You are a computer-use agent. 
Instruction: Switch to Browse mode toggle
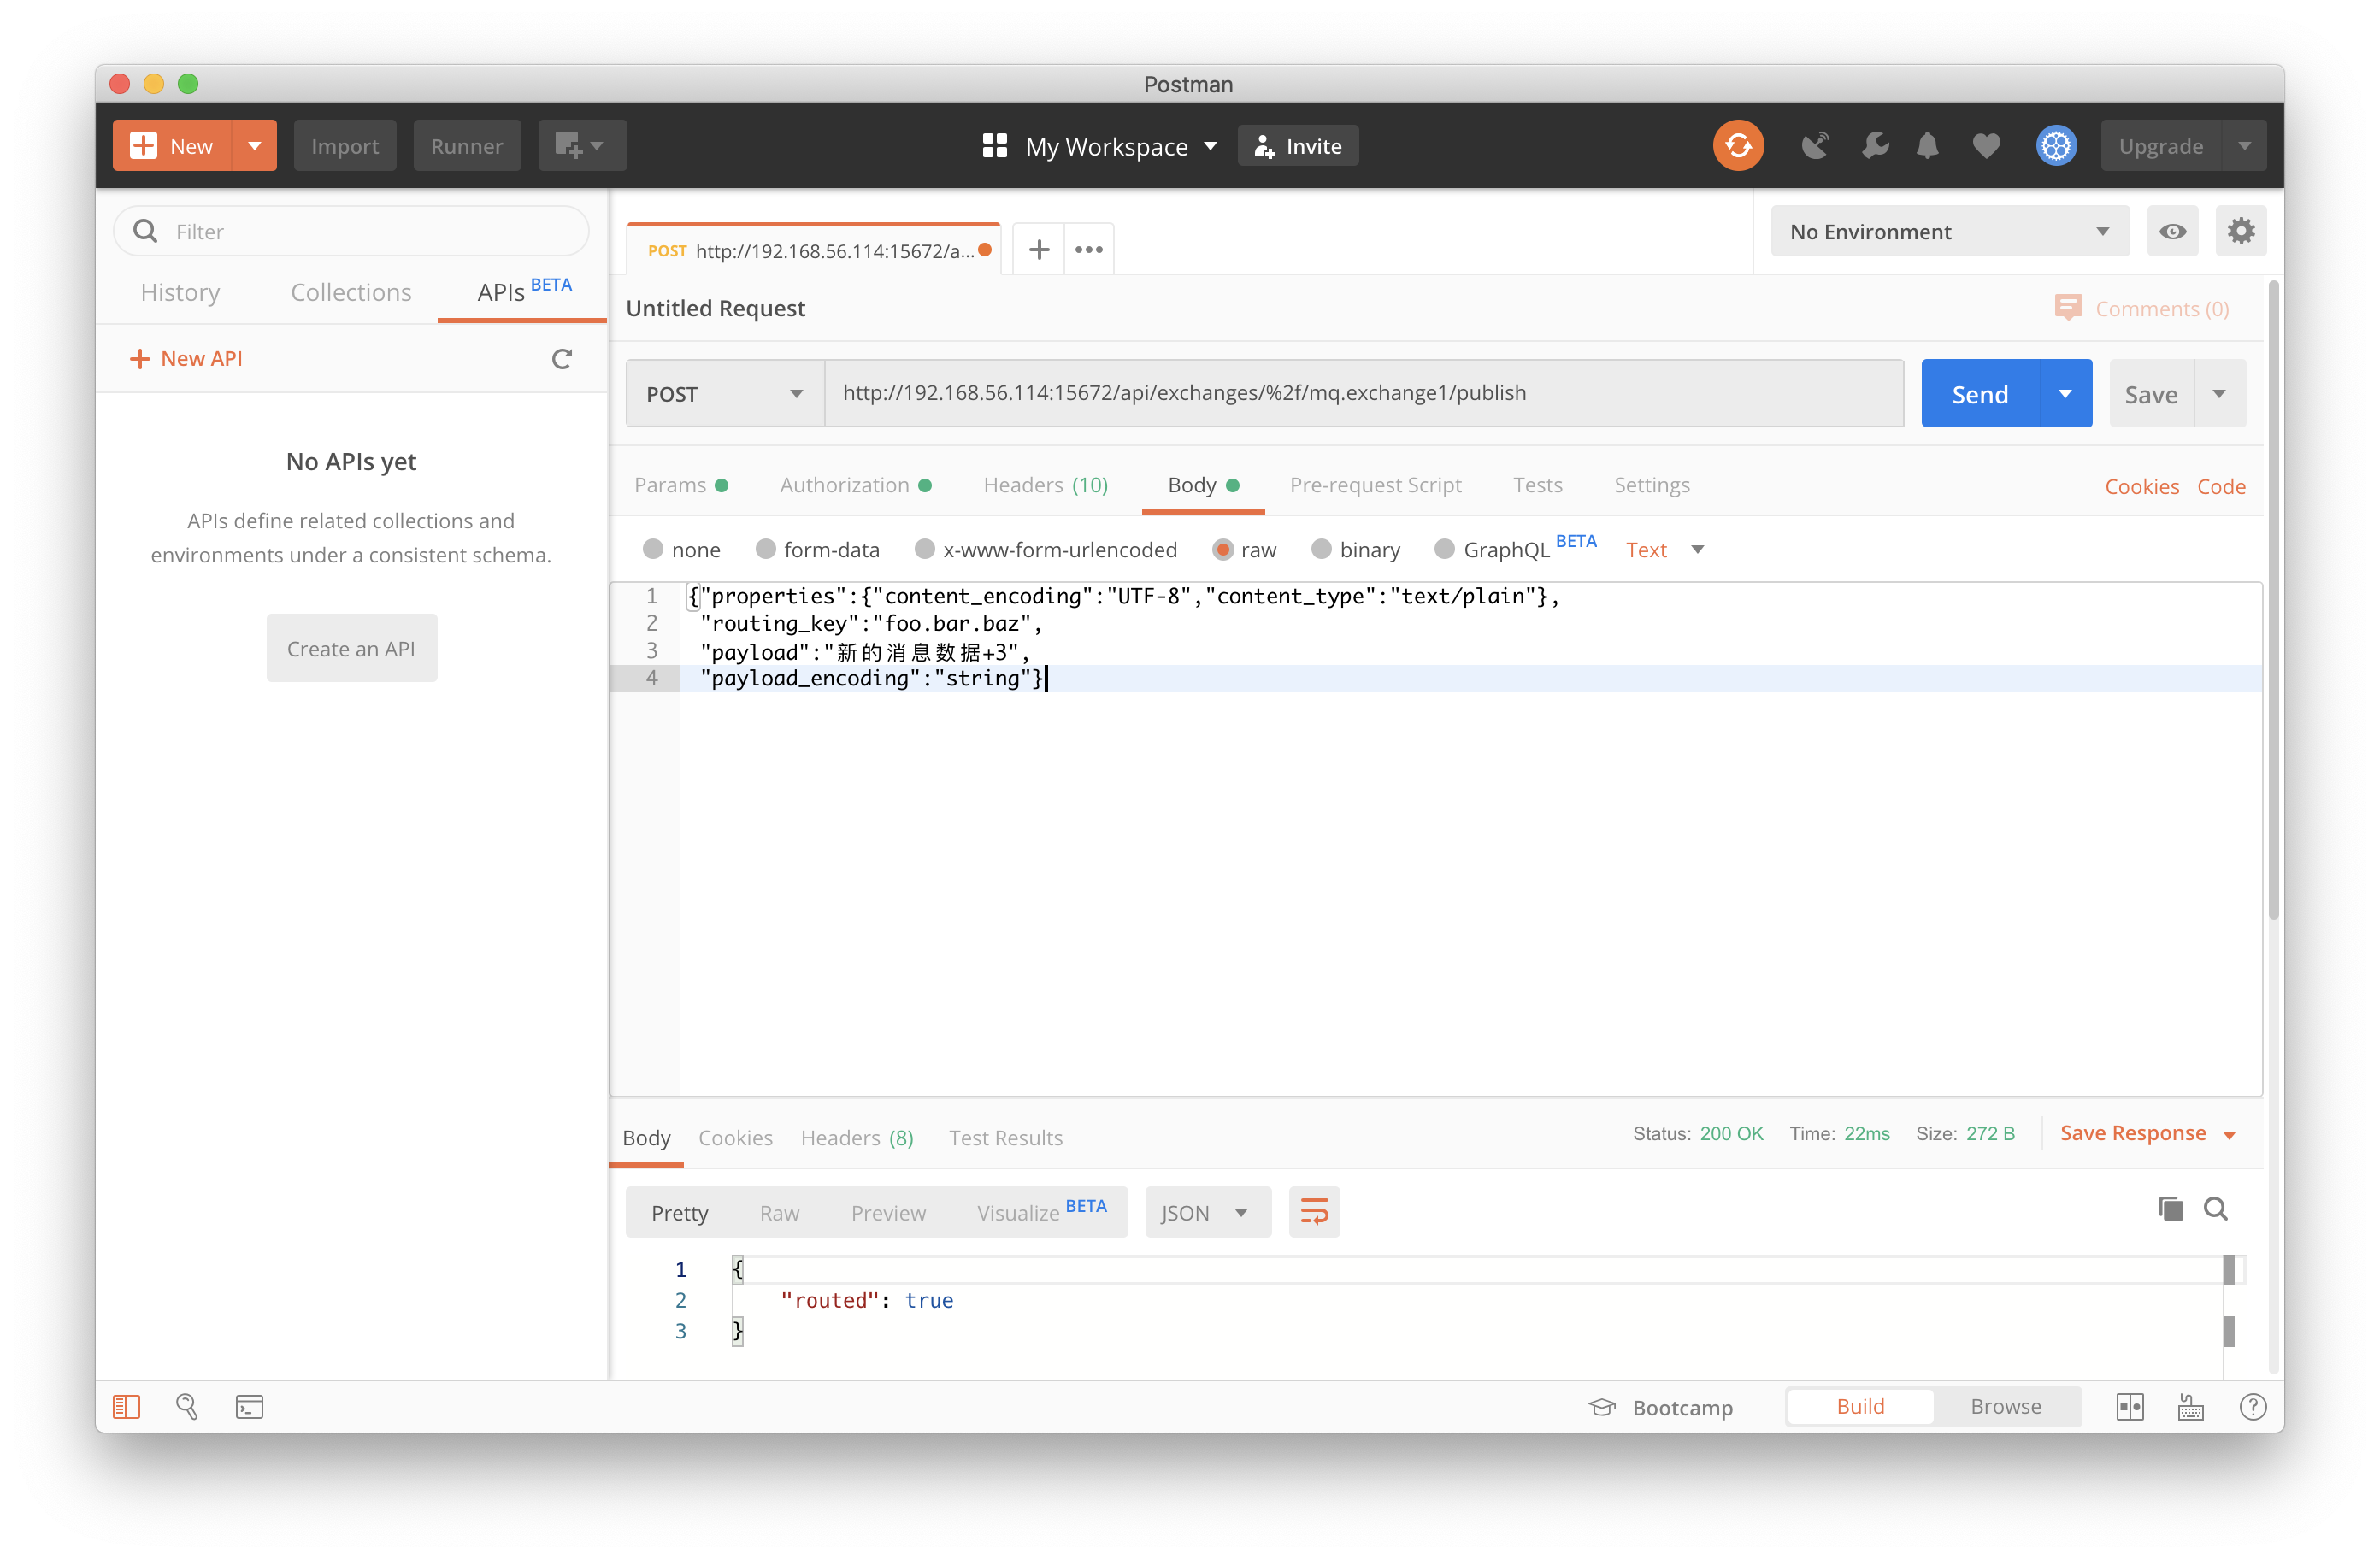tap(2005, 1406)
